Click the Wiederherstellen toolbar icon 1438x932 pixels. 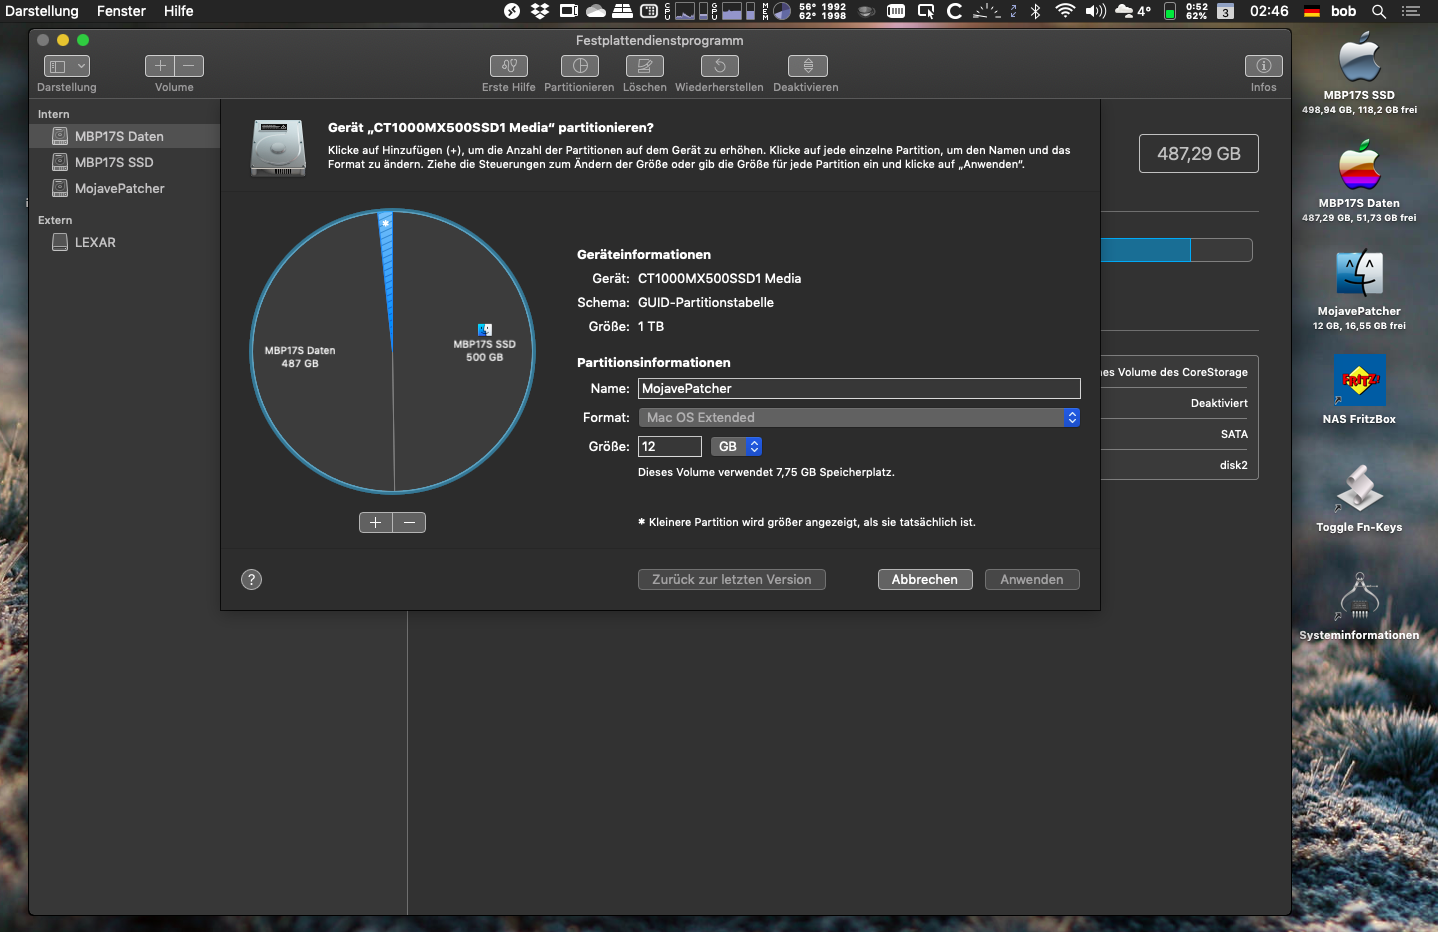point(719,66)
